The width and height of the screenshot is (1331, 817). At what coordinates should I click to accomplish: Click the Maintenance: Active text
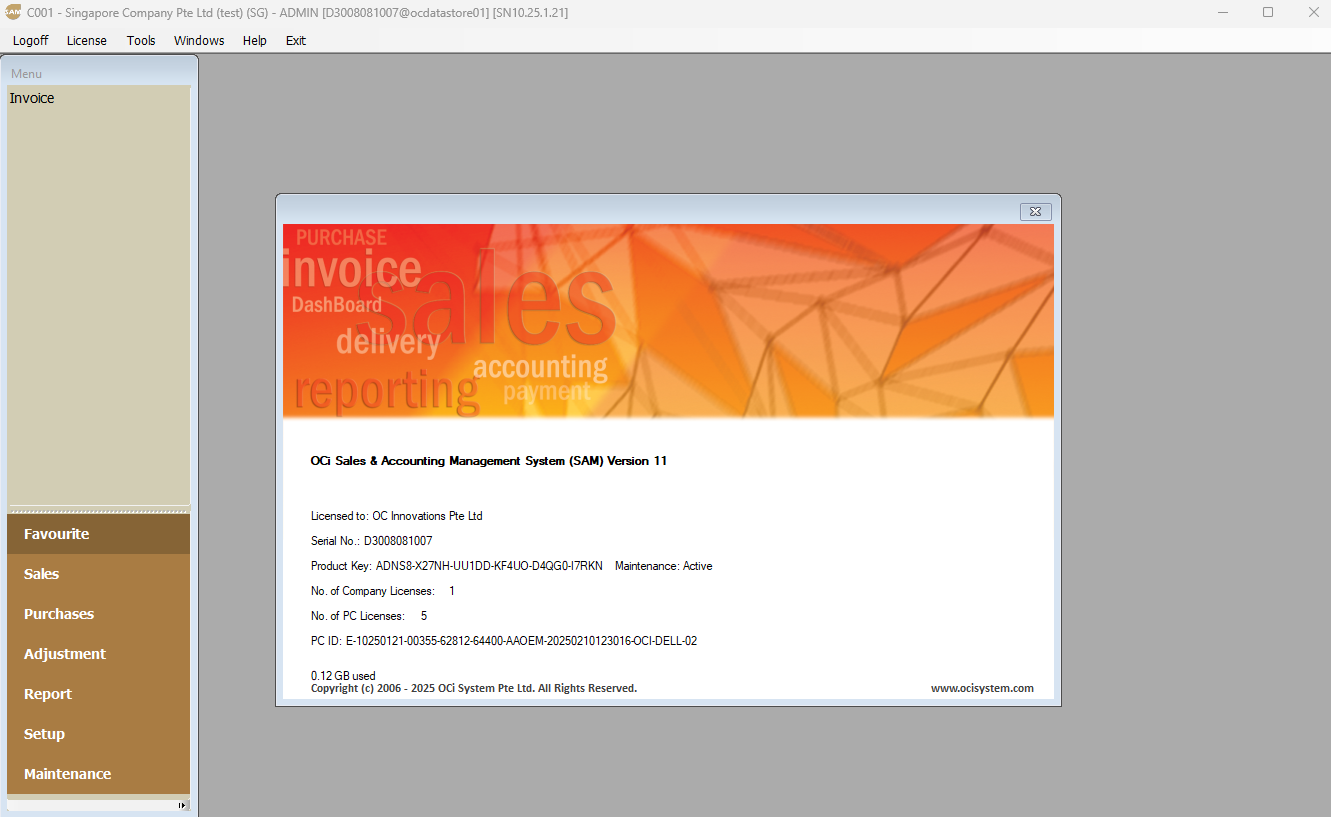(664, 566)
